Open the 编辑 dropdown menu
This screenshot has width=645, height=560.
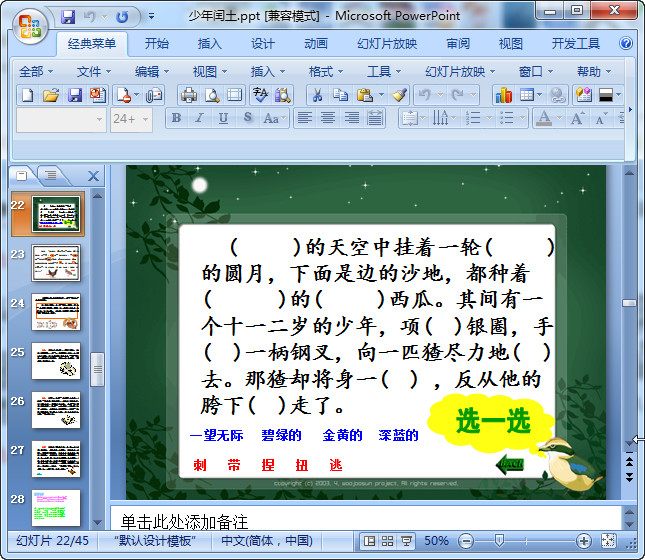pyautogui.click(x=152, y=72)
